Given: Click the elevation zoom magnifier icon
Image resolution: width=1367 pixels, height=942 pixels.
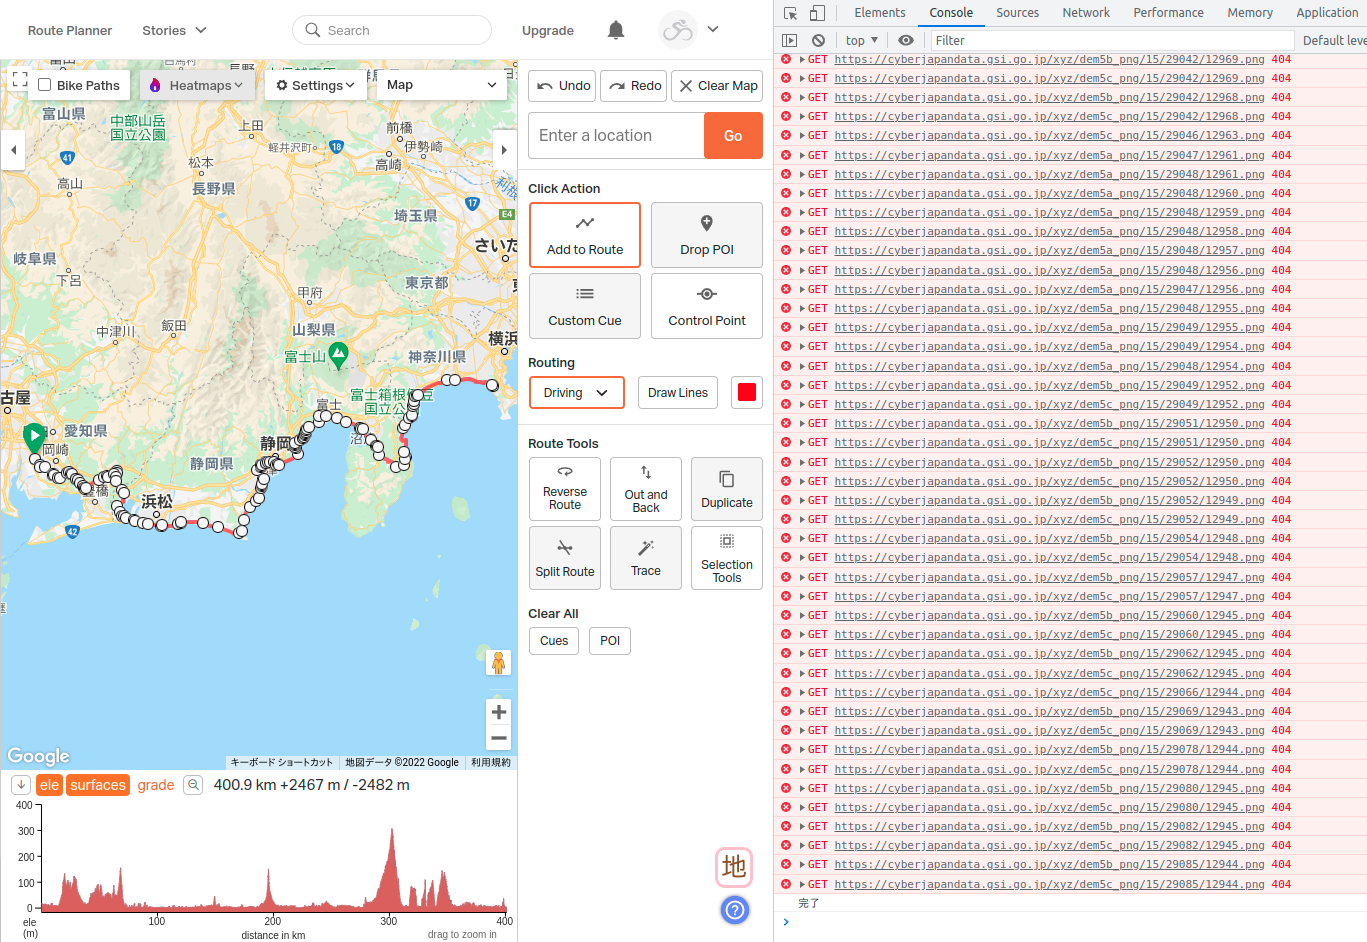Looking at the screenshot, I should [x=194, y=785].
